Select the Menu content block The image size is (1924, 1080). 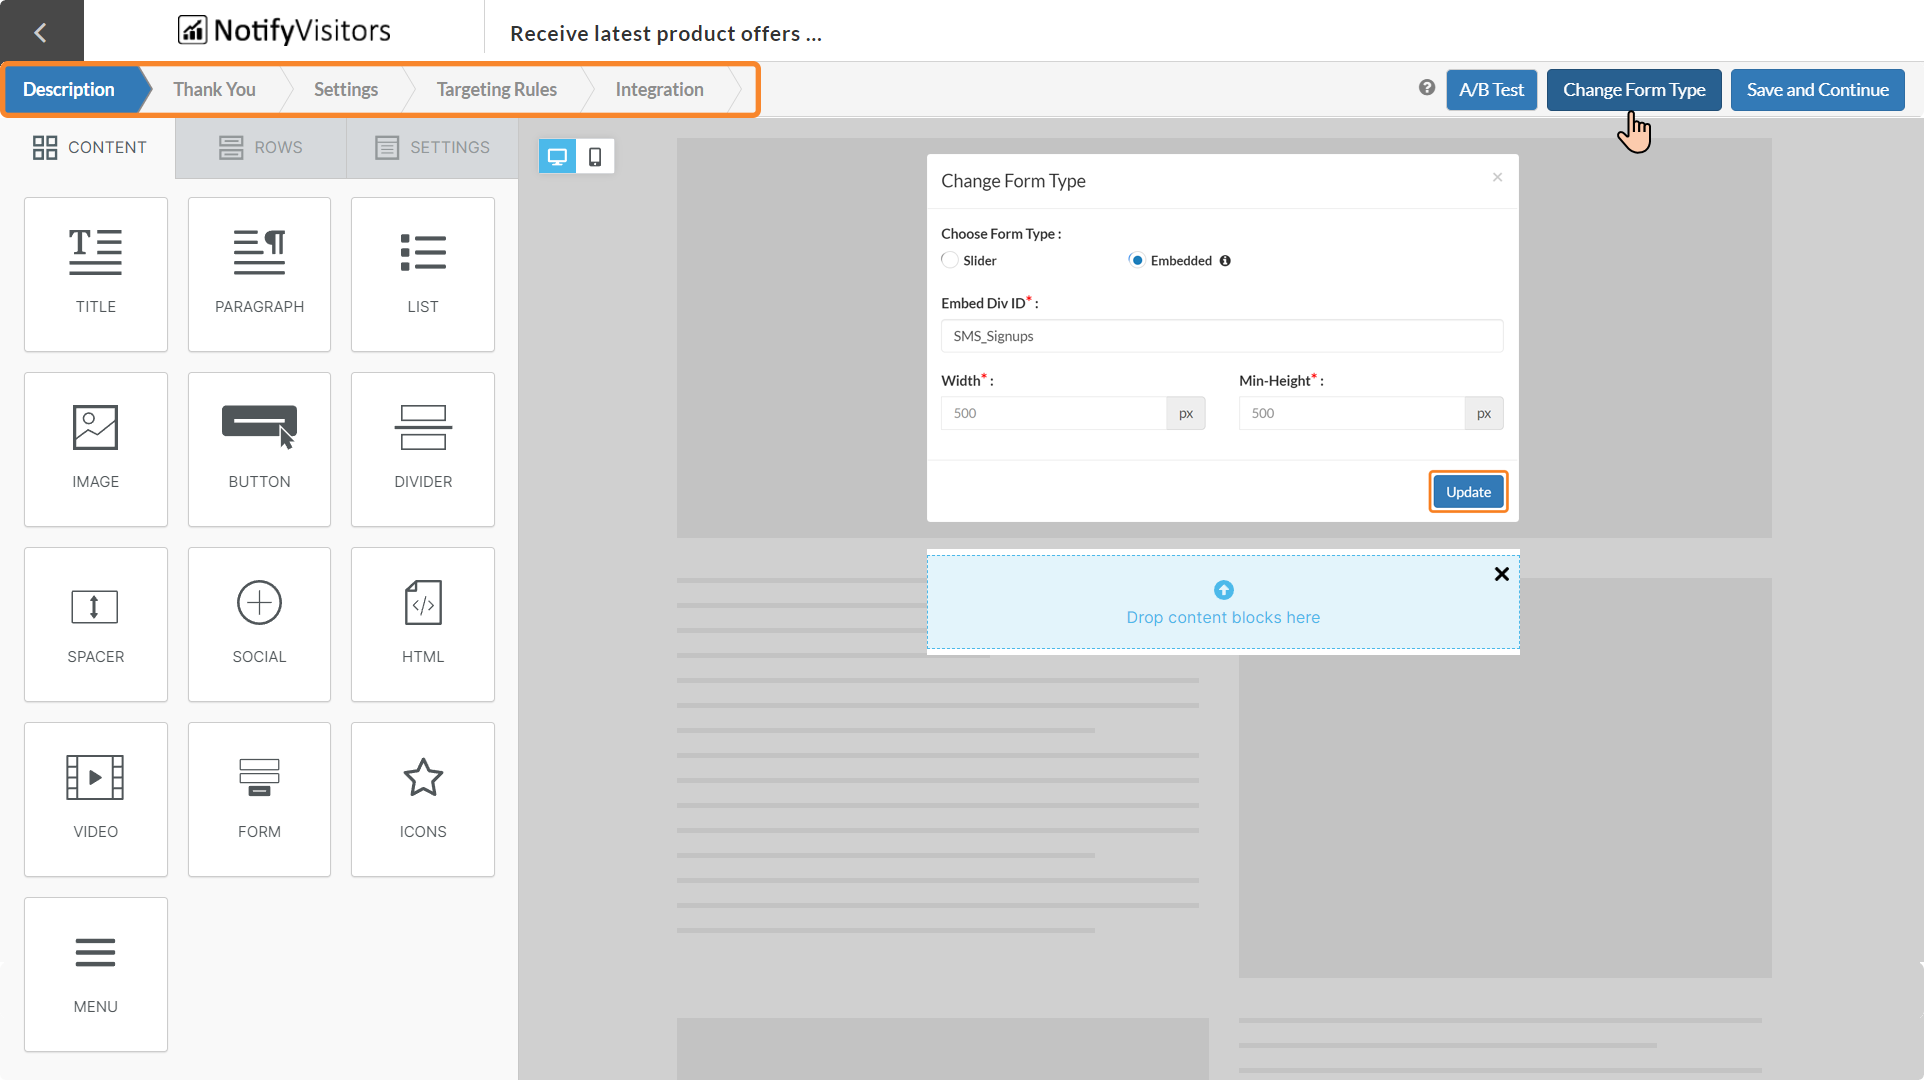[x=96, y=974]
